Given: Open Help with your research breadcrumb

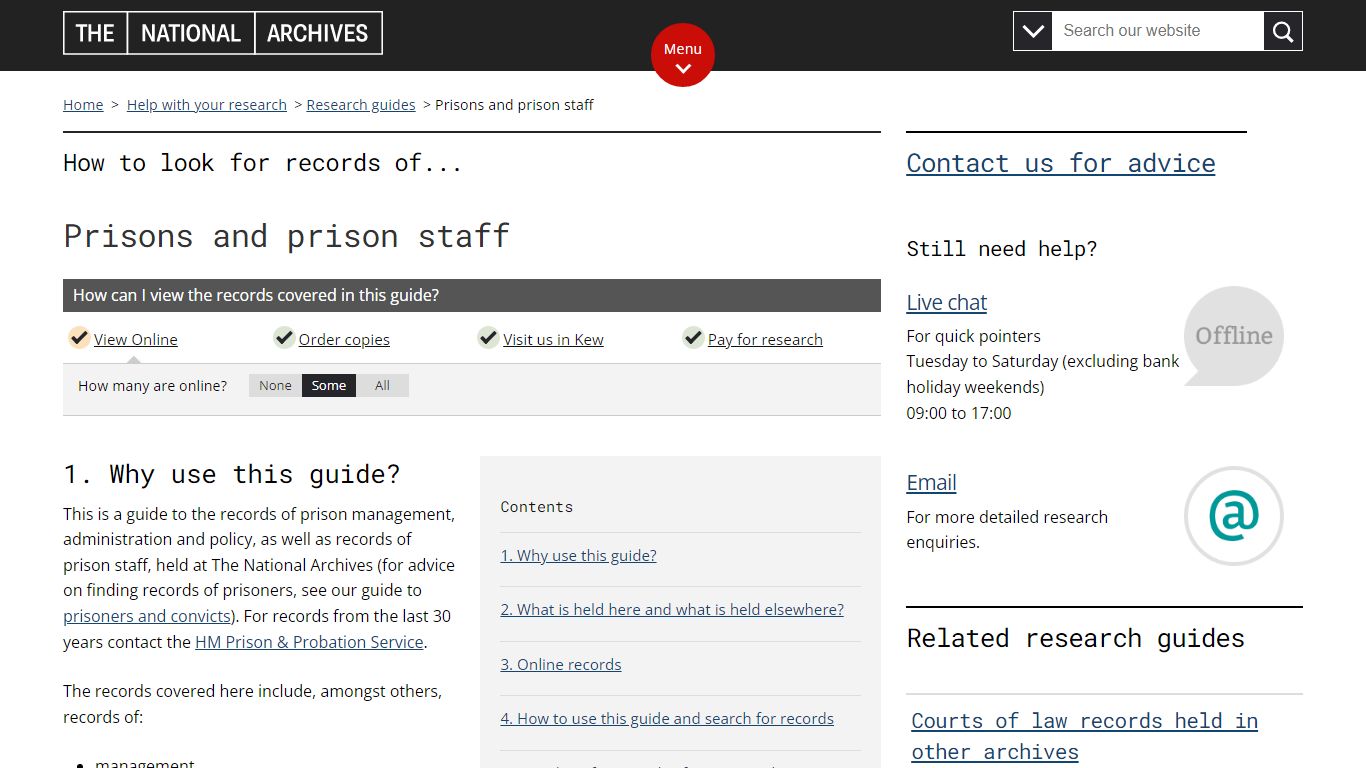Looking at the screenshot, I should [x=207, y=105].
